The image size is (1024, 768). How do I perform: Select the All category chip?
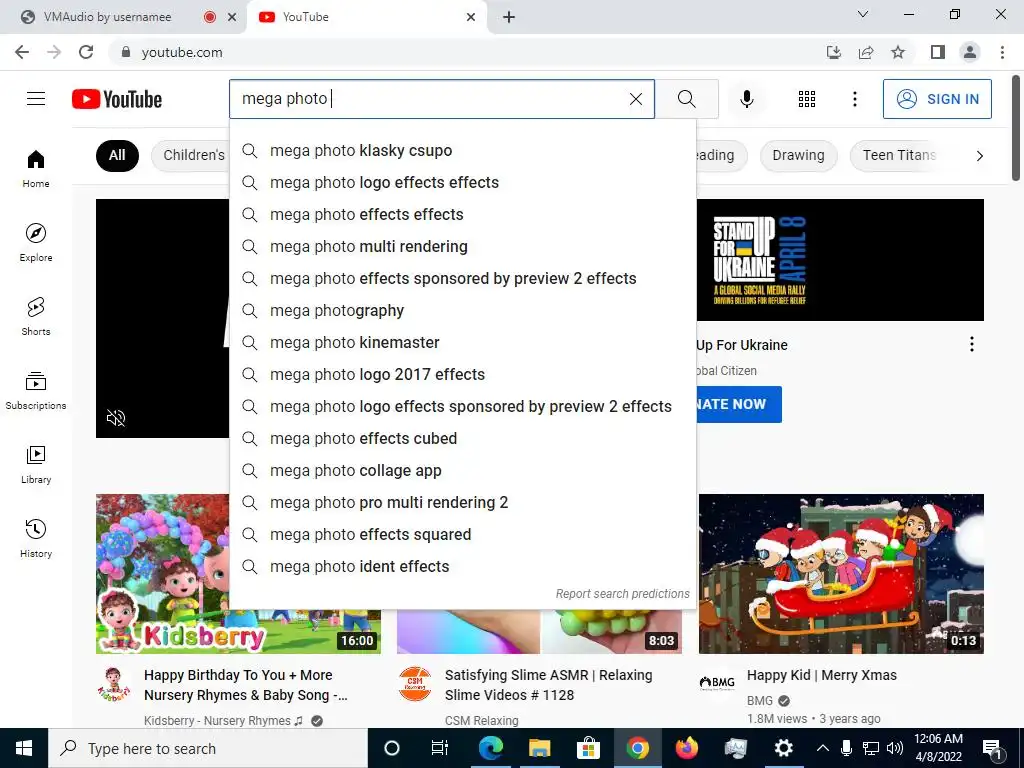(x=117, y=155)
